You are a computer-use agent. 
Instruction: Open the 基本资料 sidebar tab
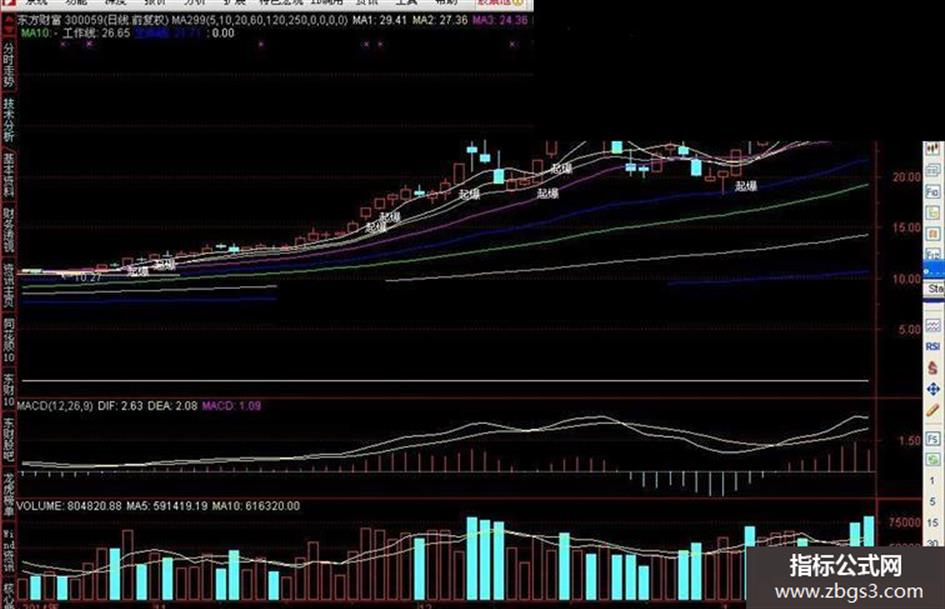tap(8, 175)
